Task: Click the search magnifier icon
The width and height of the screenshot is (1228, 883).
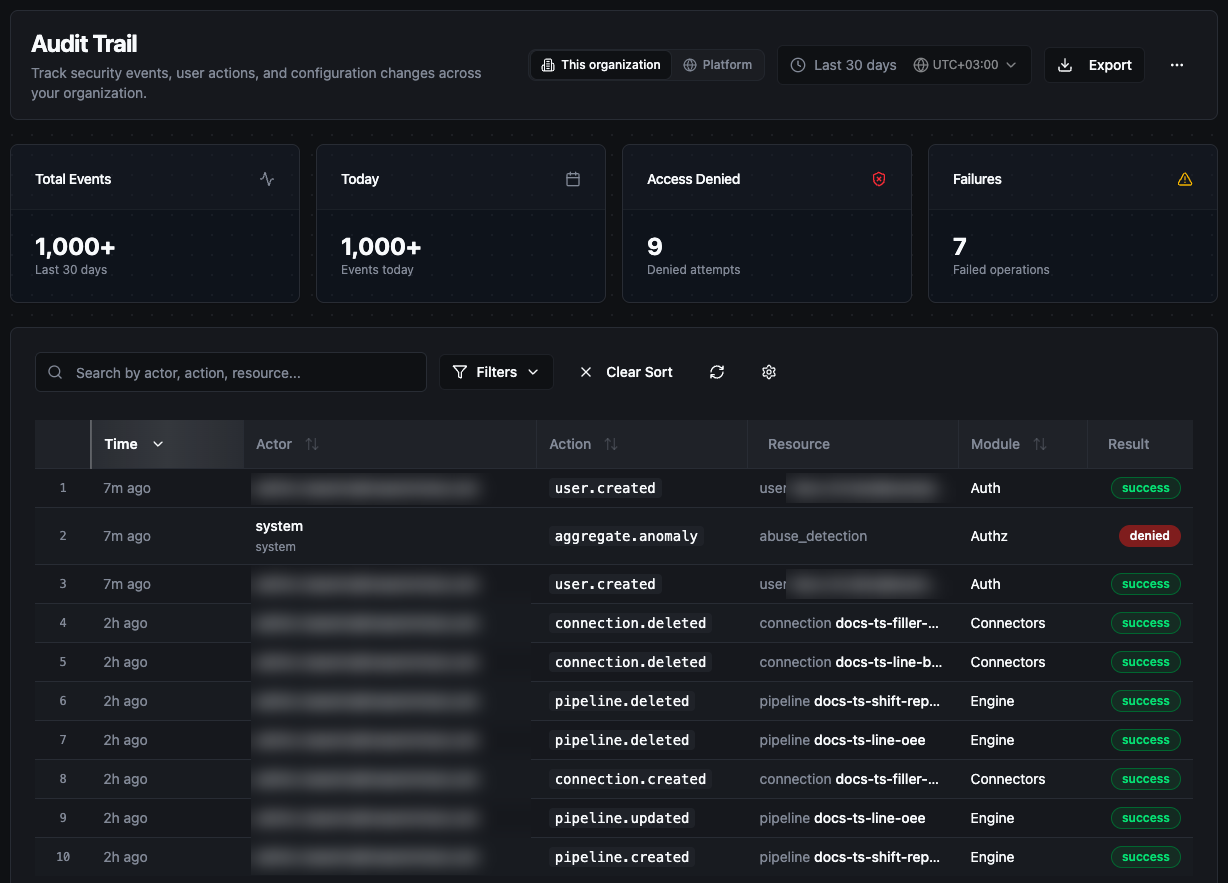Action: point(56,372)
